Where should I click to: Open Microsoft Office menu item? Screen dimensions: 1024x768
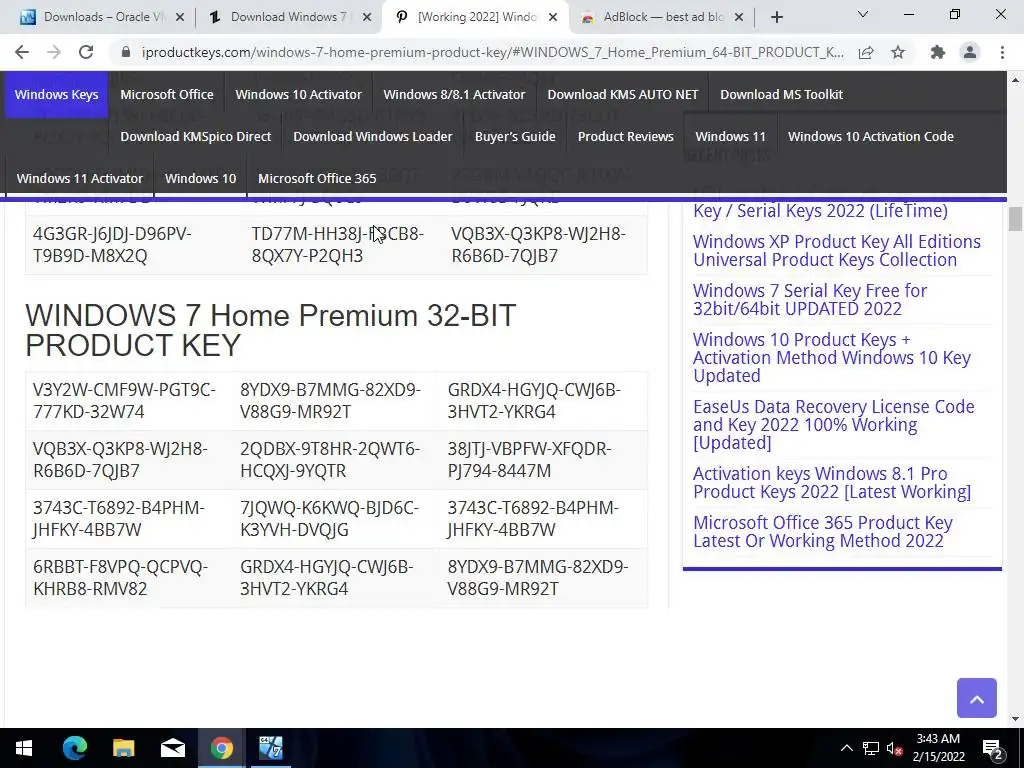[x=167, y=95]
